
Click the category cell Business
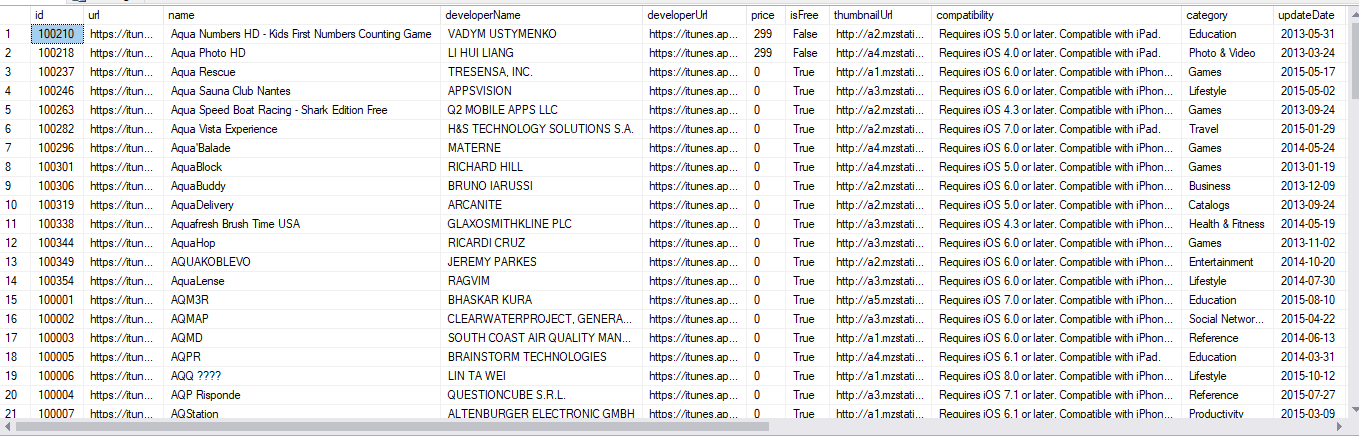[x=1228, y=186]
